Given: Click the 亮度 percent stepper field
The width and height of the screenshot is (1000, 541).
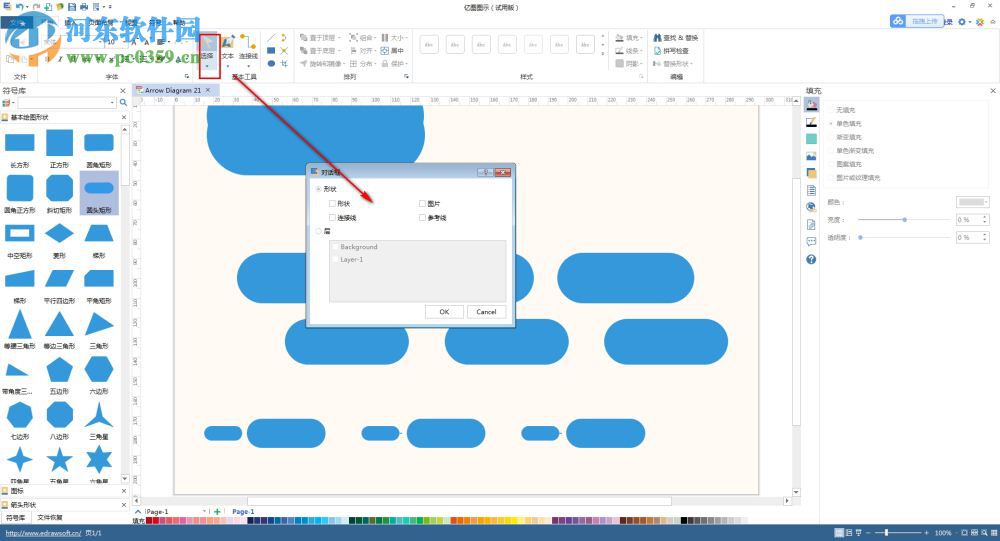Looking at the screenshot, I should (972, 219).
